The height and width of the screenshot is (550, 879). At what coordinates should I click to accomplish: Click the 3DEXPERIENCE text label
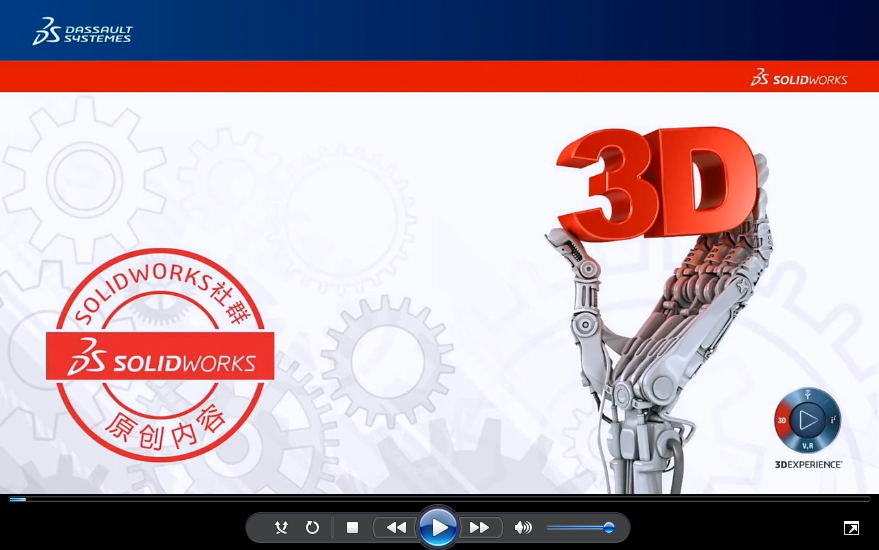(808, 465)
